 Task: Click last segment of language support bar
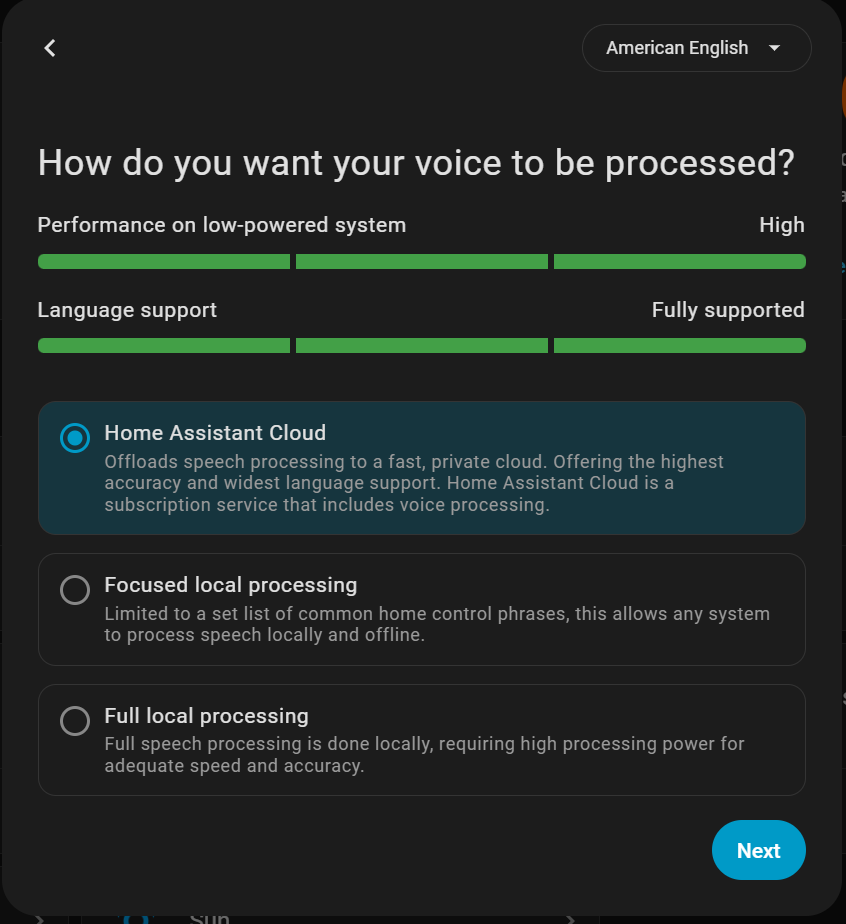pyautogui.click(x=680, y=346)
